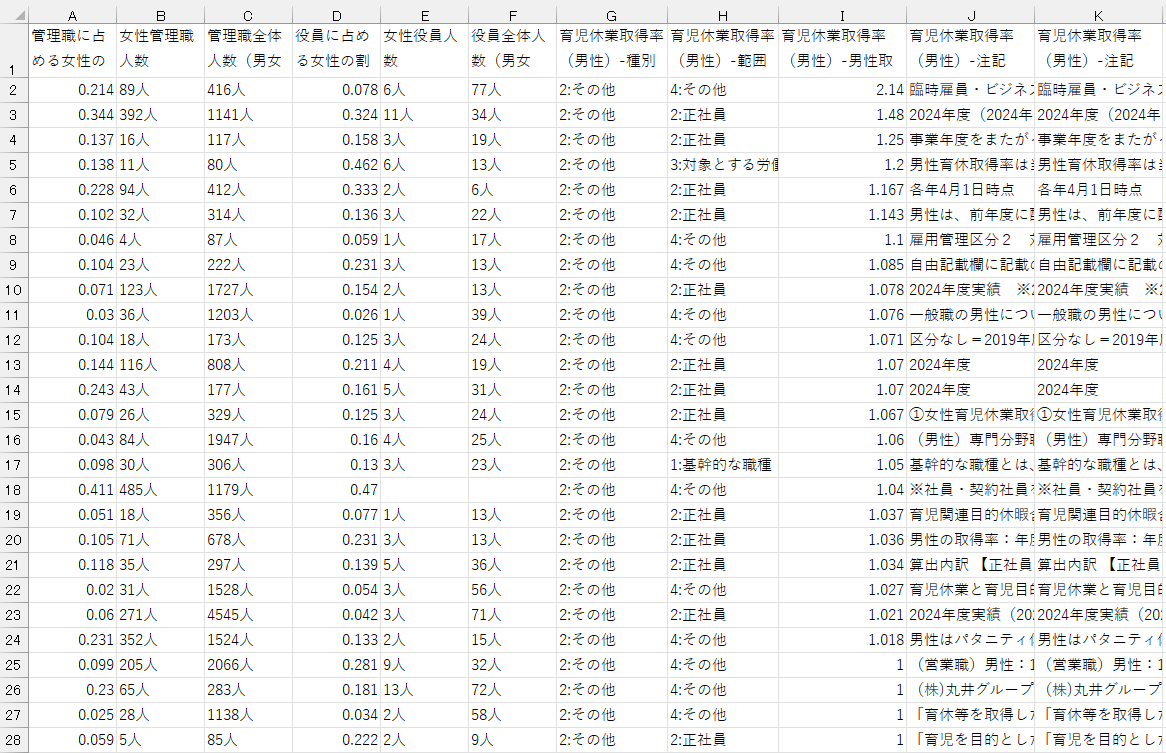Screen dimensions: 1166x753
Task: Click cell J26 starting with (株)丸井グループ
Action: (970, 690)
